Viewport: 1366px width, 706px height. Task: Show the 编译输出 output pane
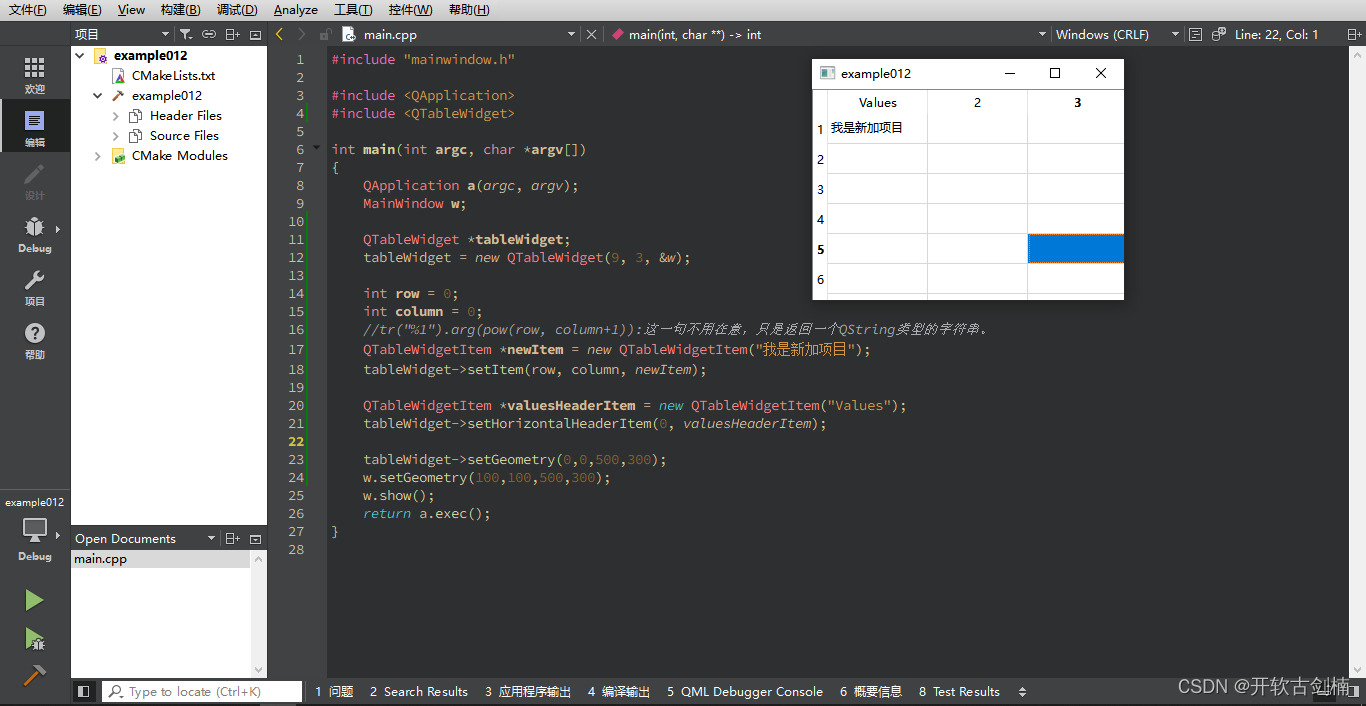coord(619,691)
